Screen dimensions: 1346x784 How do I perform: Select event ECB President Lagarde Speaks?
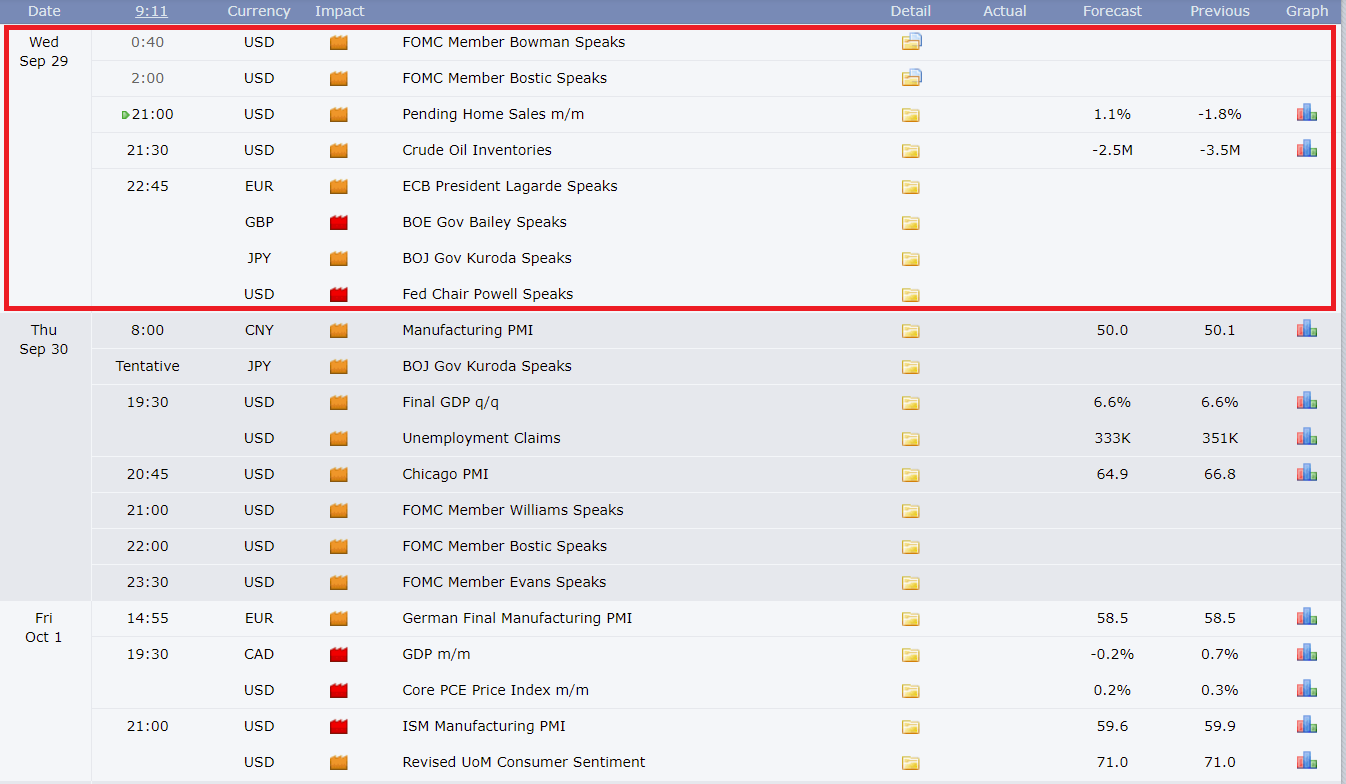(x=510, y=186)
